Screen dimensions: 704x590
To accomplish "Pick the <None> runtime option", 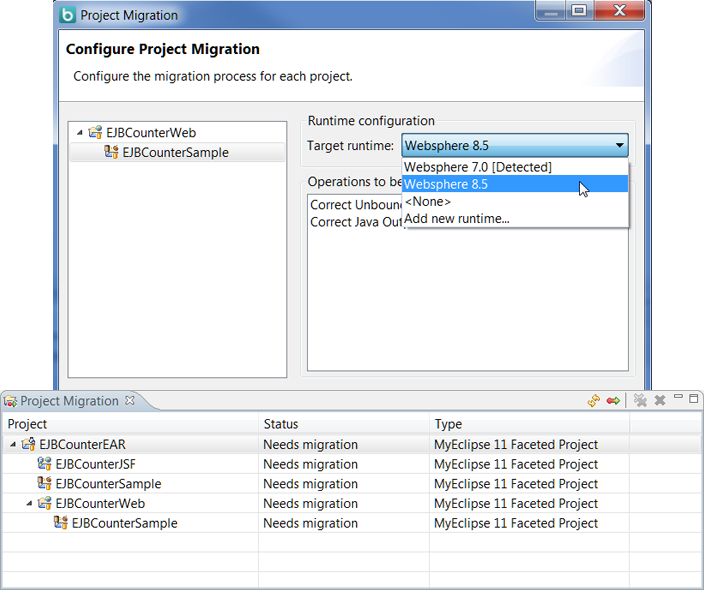I will (x=428, y=201).
